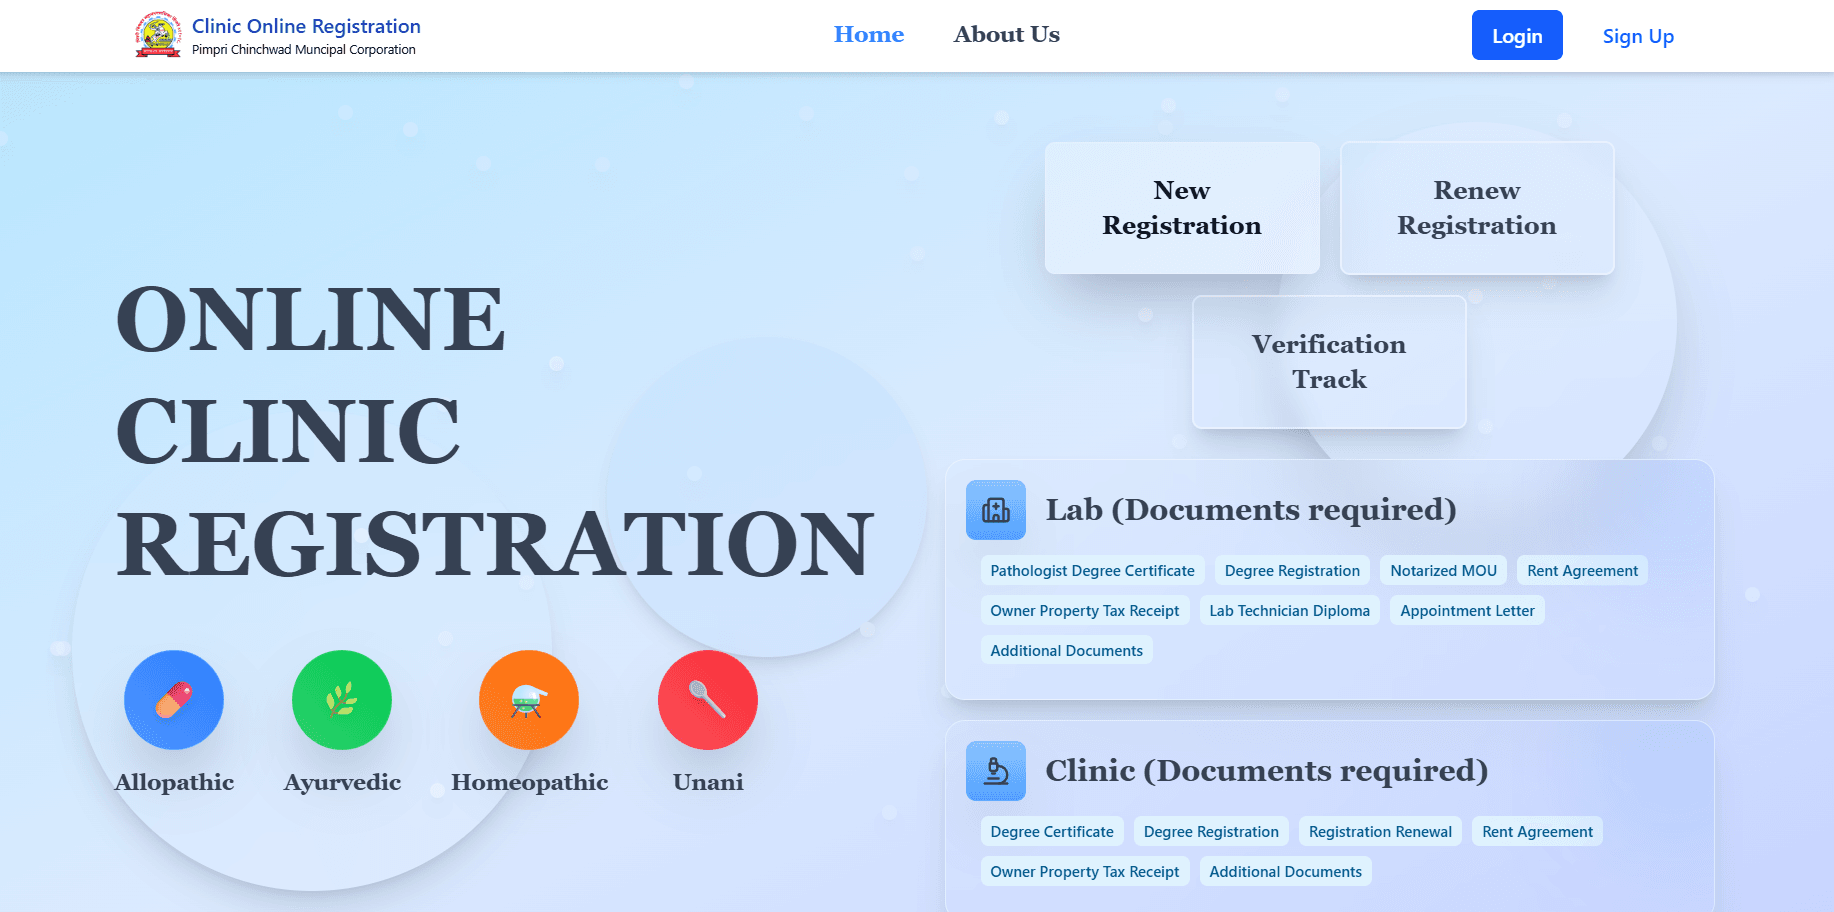Select the Lab Technician Diploma chip
This screenshot has width=1834, height=912.
point(1289,610)
